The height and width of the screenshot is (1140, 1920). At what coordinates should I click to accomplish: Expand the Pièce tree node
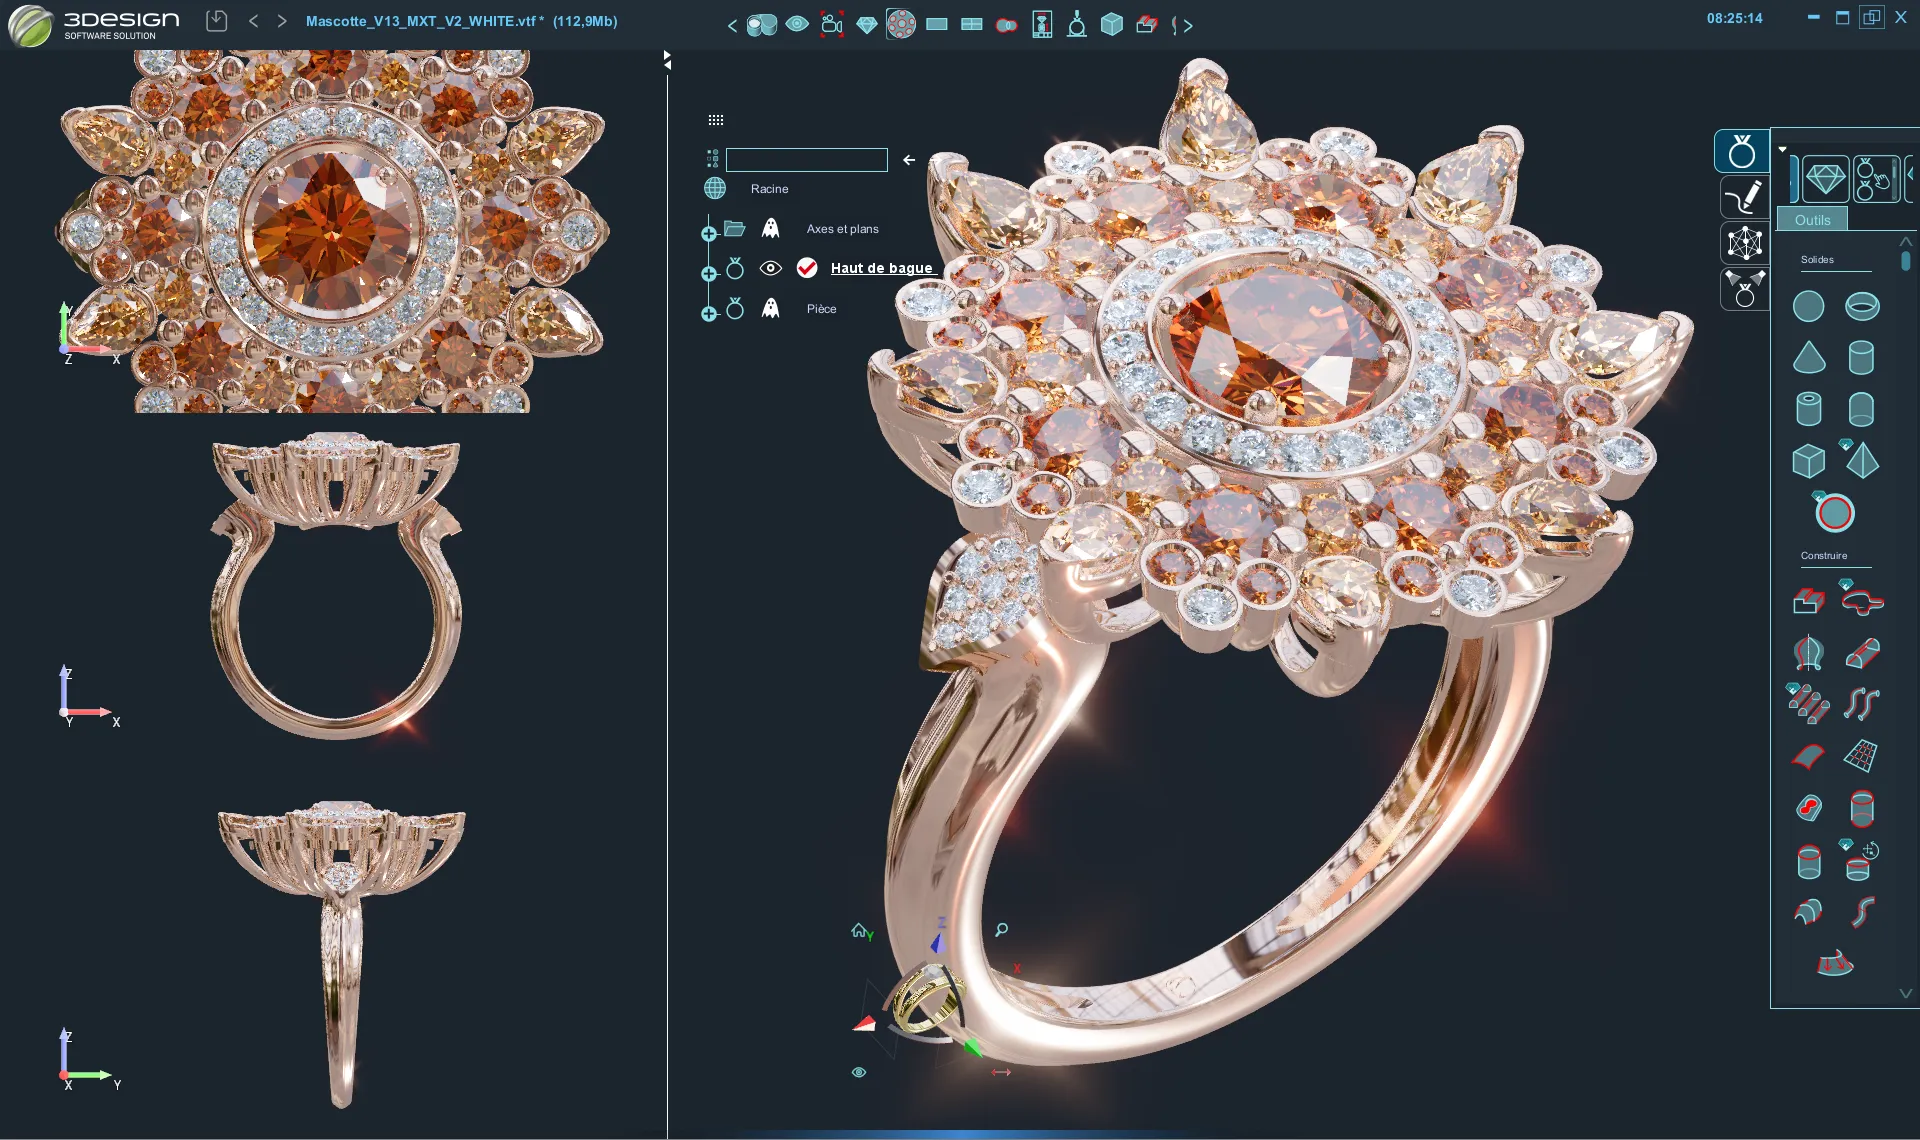coord(709,314)
